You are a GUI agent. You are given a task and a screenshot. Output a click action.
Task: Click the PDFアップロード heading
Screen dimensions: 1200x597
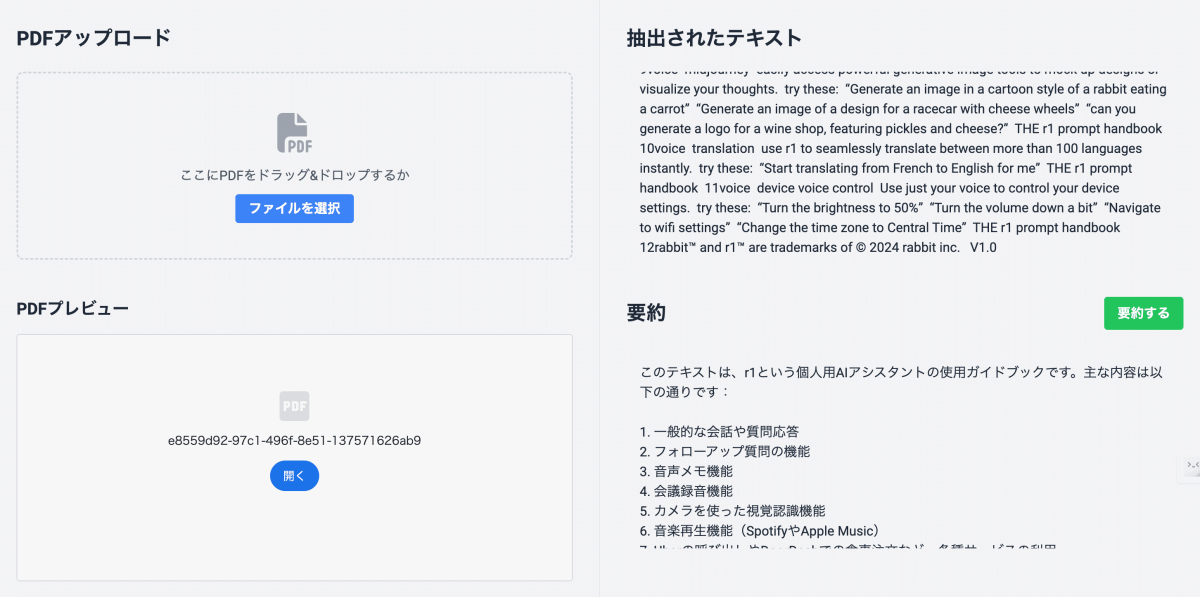(x=94, y=38)
